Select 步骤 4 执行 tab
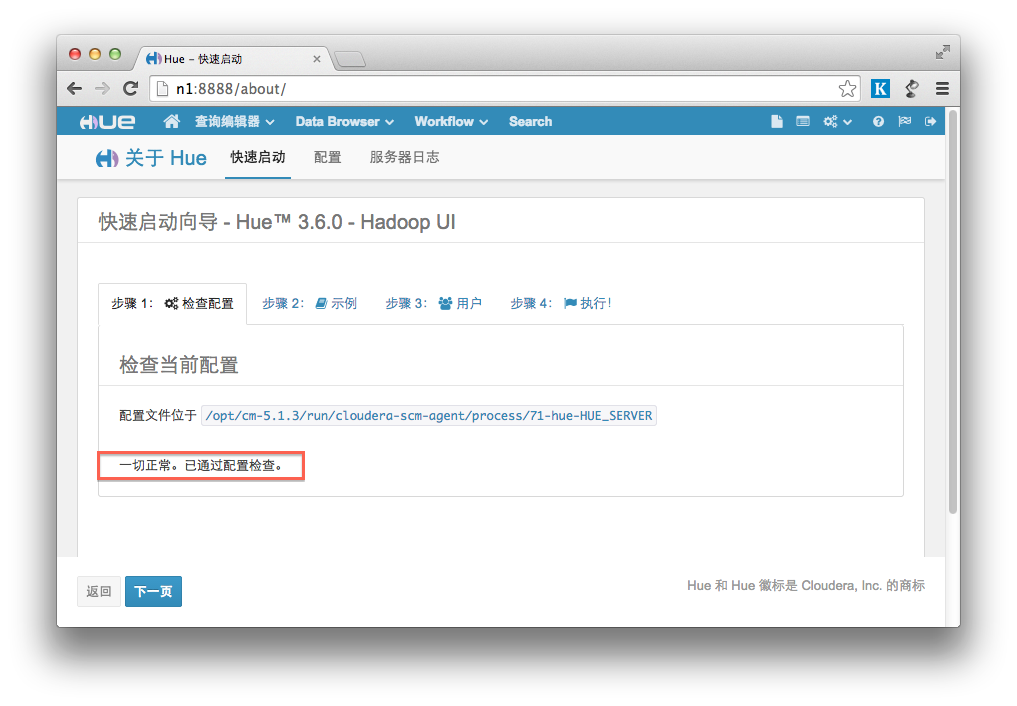Screen dimensions: 1017x706 560,303
